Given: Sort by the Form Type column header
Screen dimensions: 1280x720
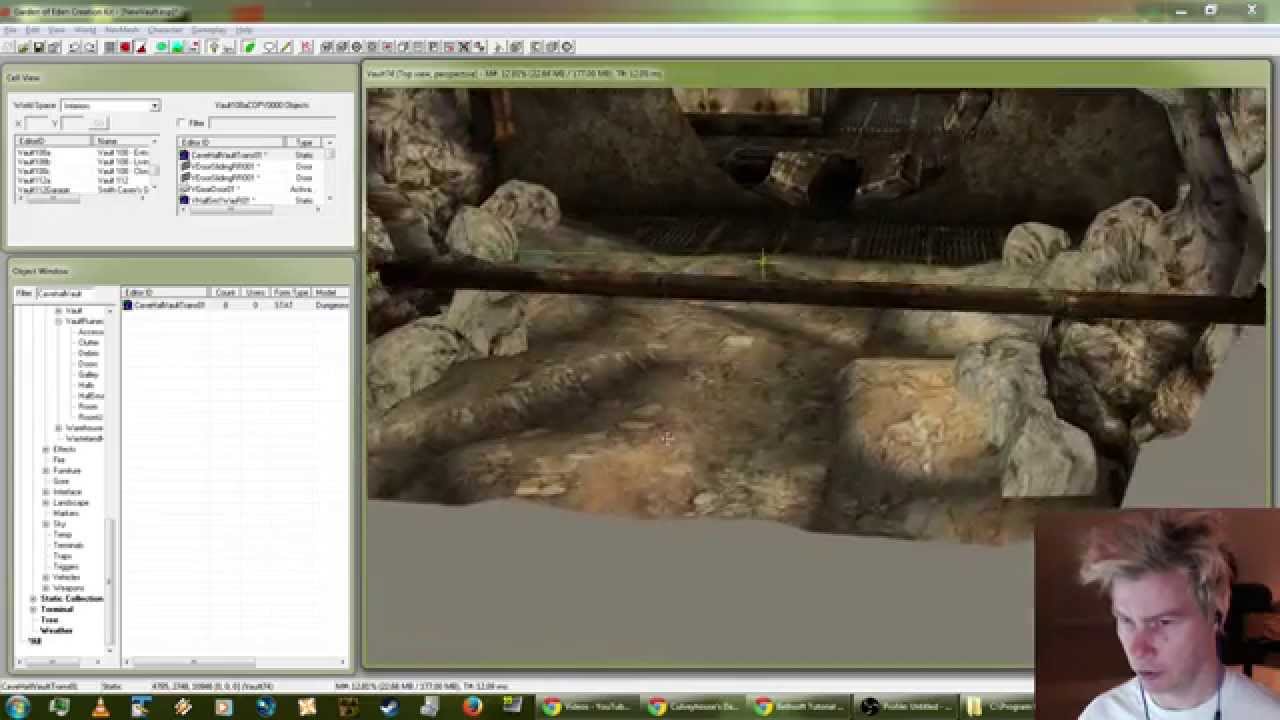Looking at the screenshot, I should click(x=291, y=292).
